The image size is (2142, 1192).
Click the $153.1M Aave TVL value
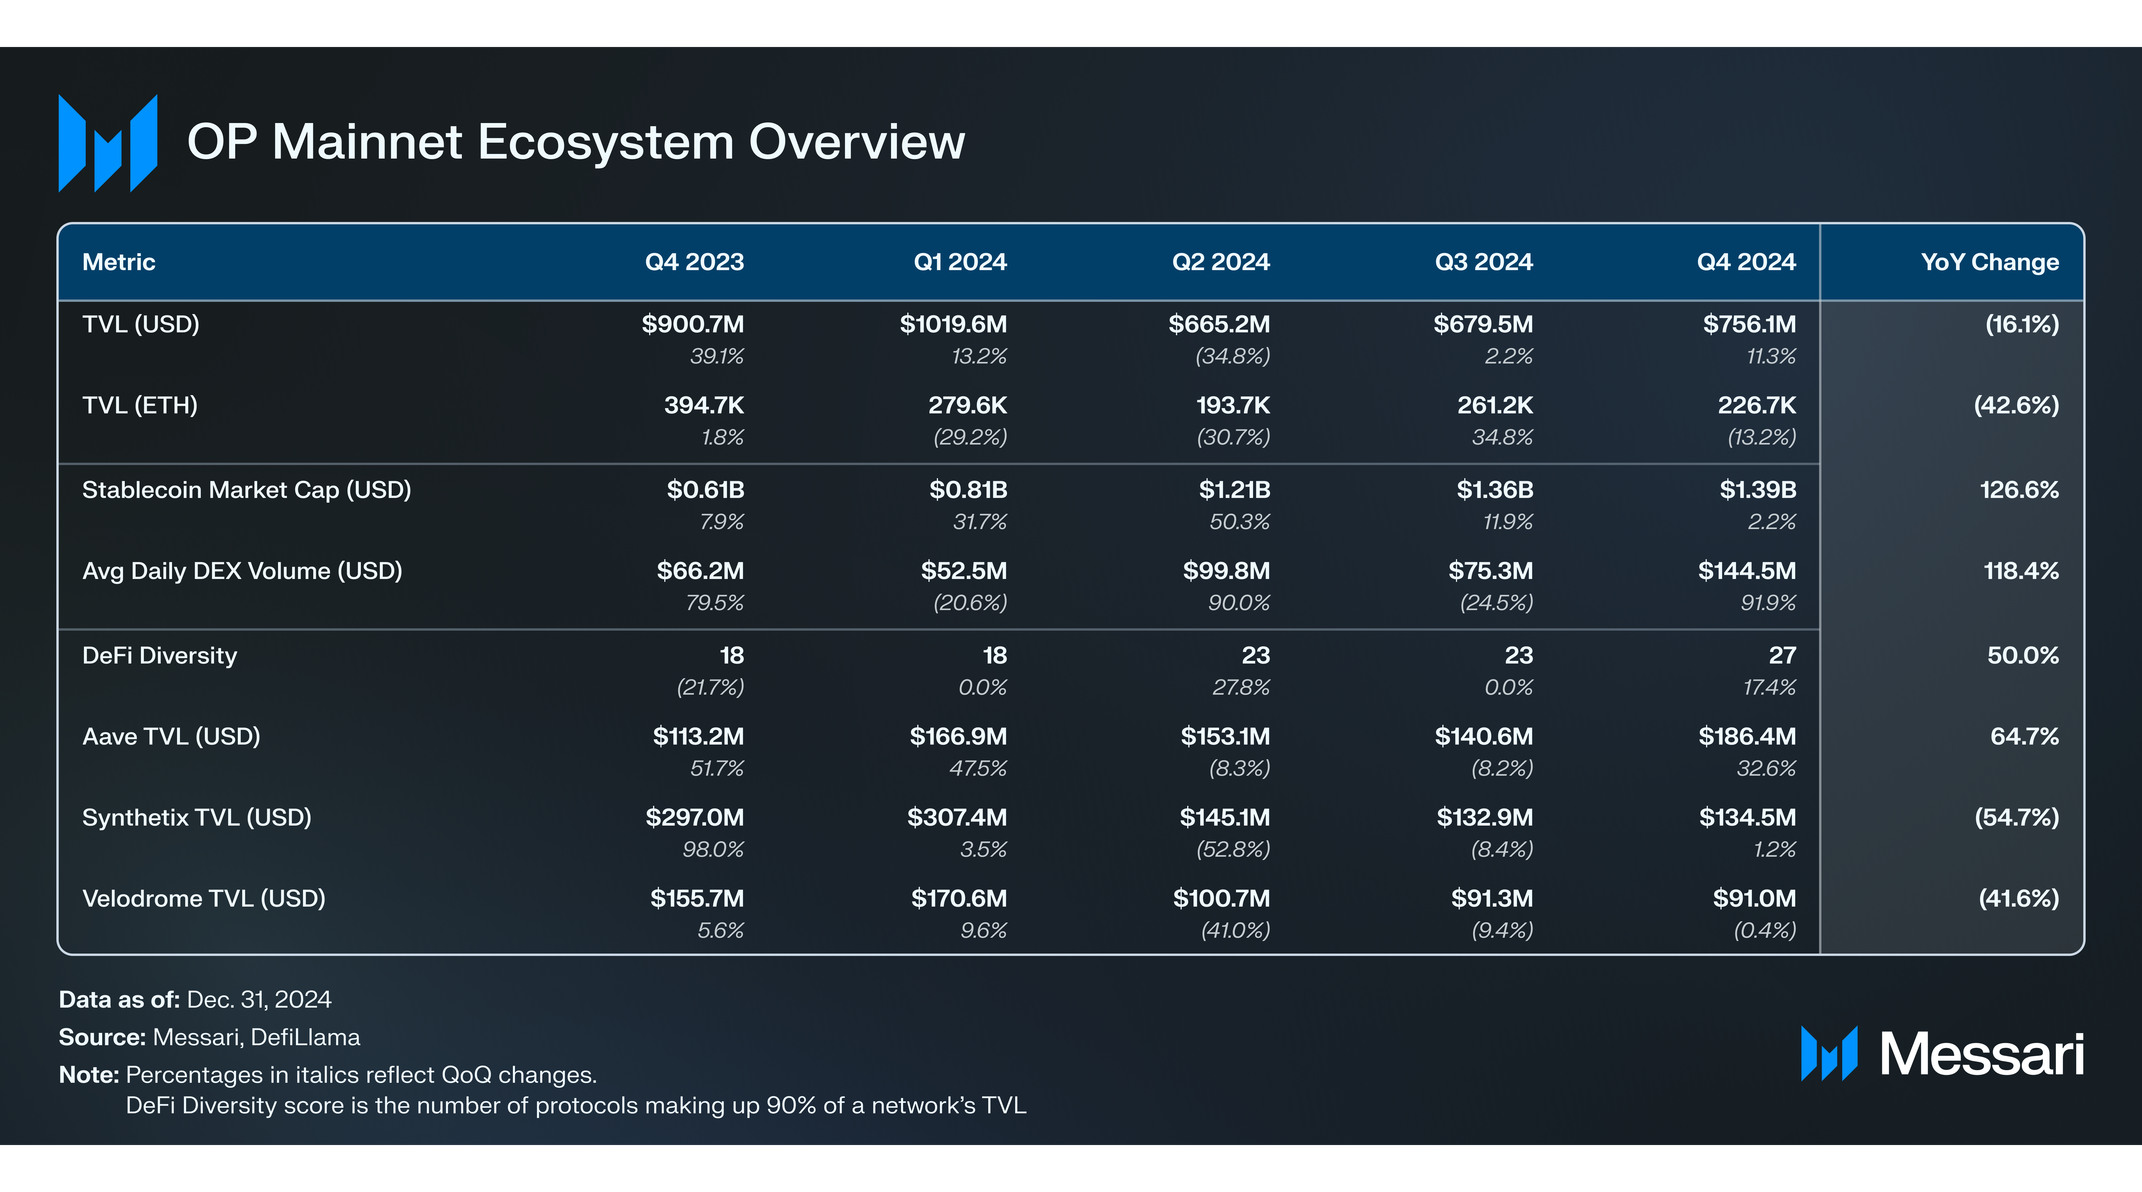1225,737
